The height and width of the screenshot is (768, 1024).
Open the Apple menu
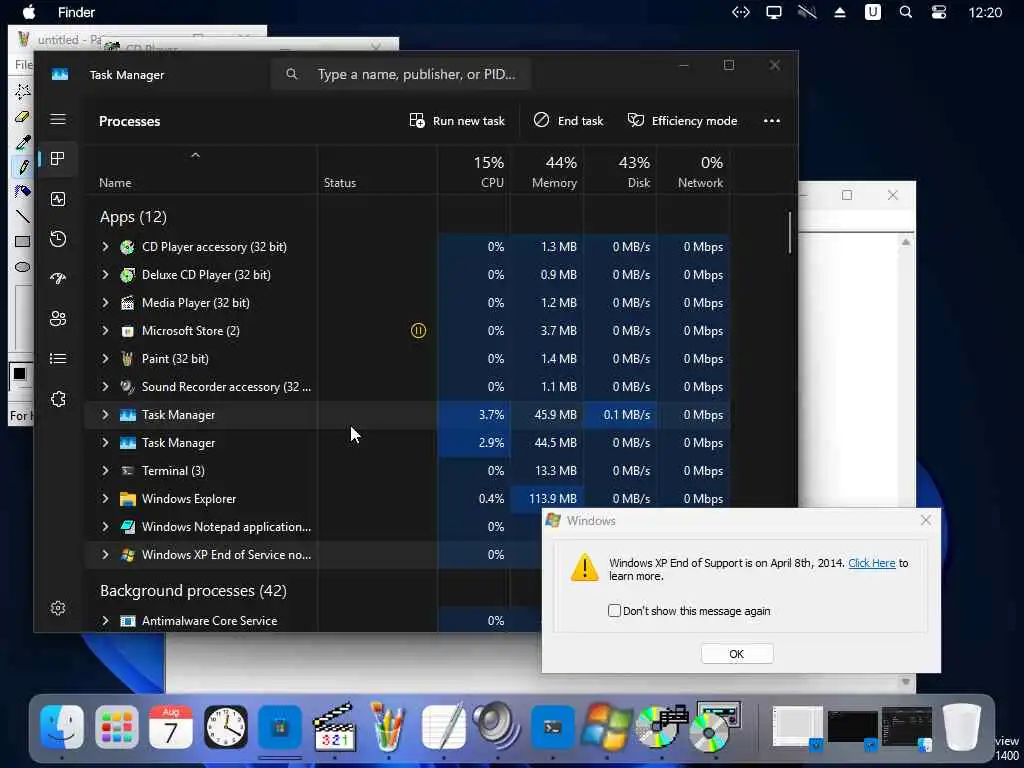coord(29,12)
